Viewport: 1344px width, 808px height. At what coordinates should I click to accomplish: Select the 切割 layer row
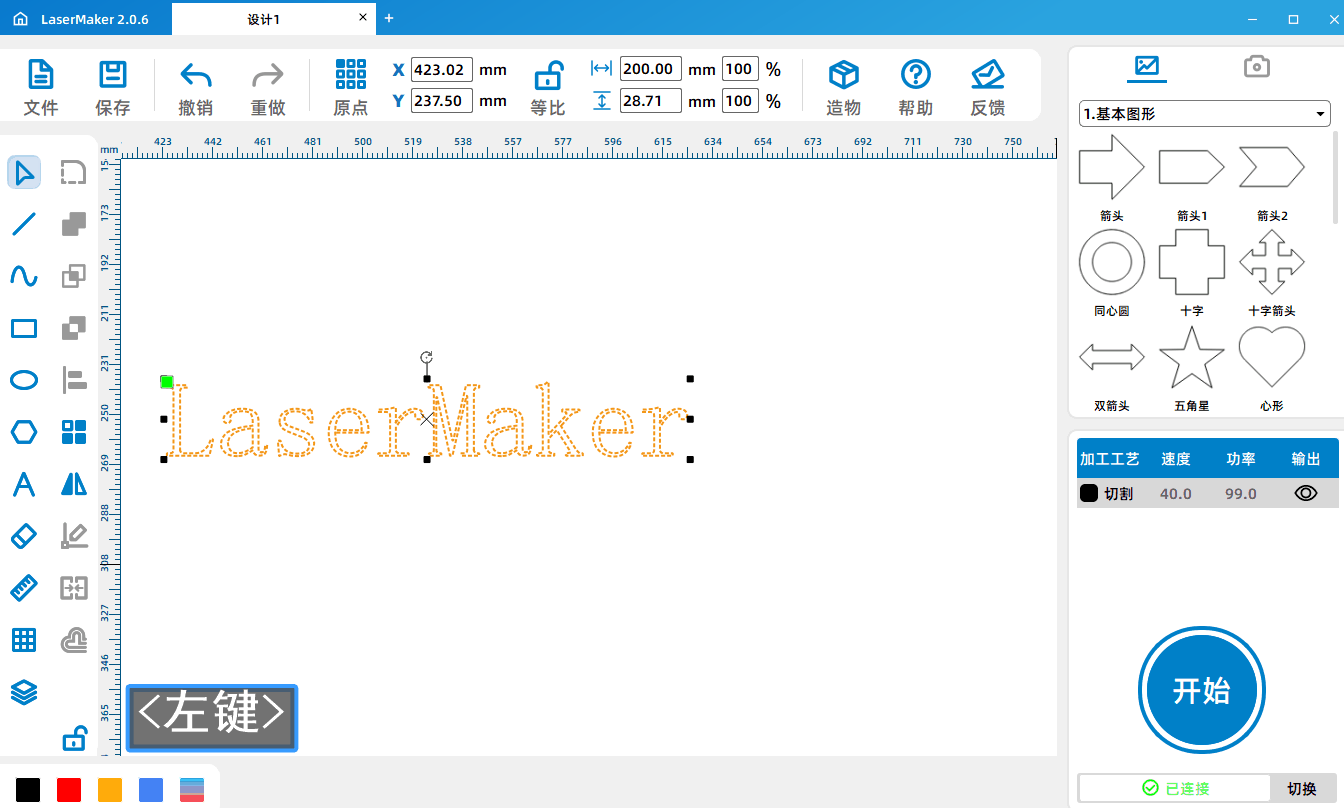1208,493
